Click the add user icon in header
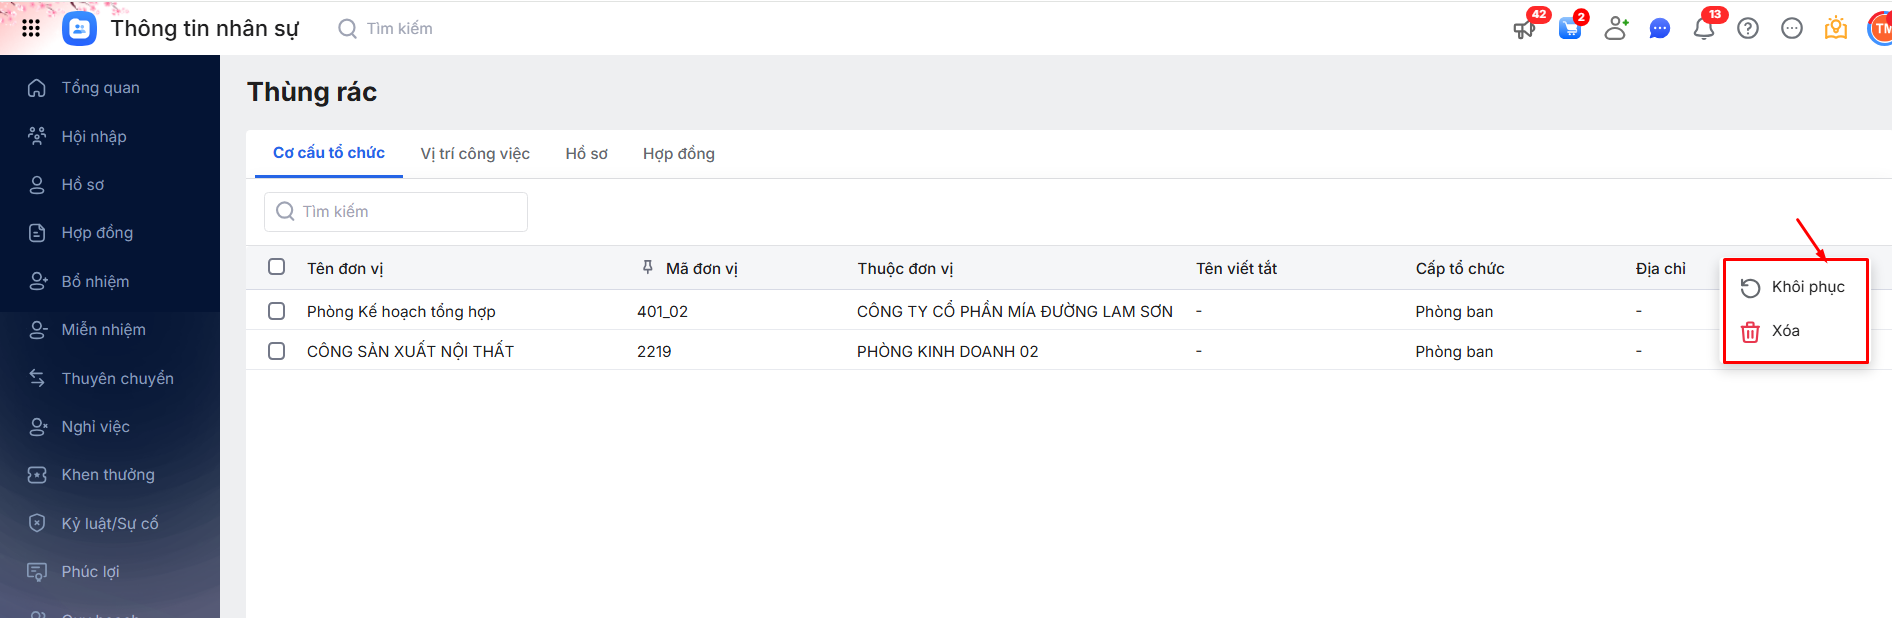Screen dimensions: 1892x618 pyautogui.click(x=1616, y=29)
